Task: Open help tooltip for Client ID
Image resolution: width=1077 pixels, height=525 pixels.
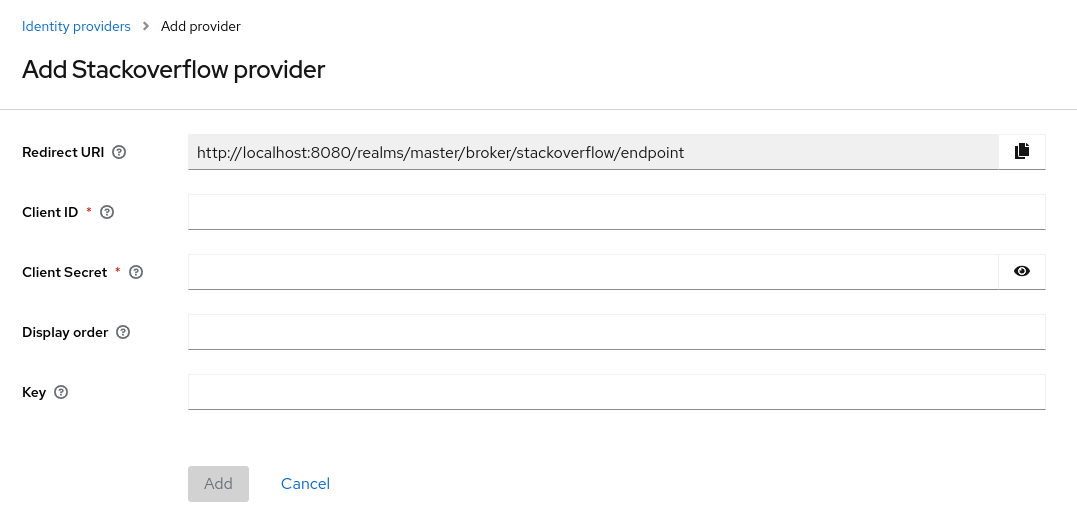Action: 107,212
